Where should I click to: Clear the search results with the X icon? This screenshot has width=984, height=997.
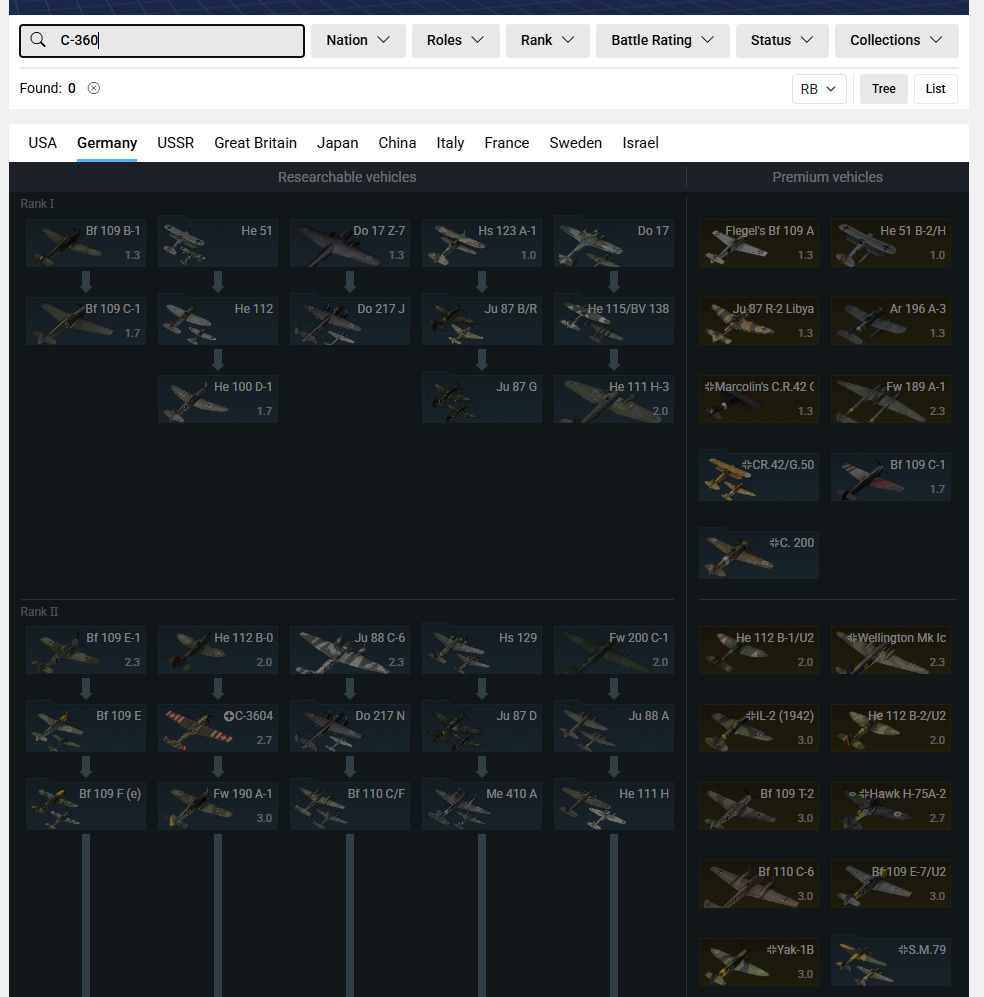pyautogui.click(x=94, y=88)
